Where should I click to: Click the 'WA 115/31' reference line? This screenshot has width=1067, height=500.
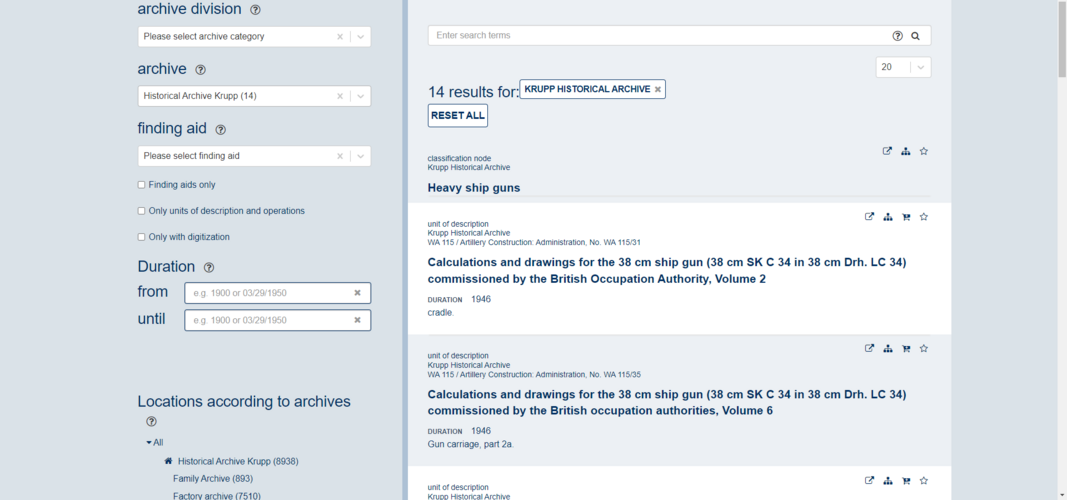coord(534,242)
